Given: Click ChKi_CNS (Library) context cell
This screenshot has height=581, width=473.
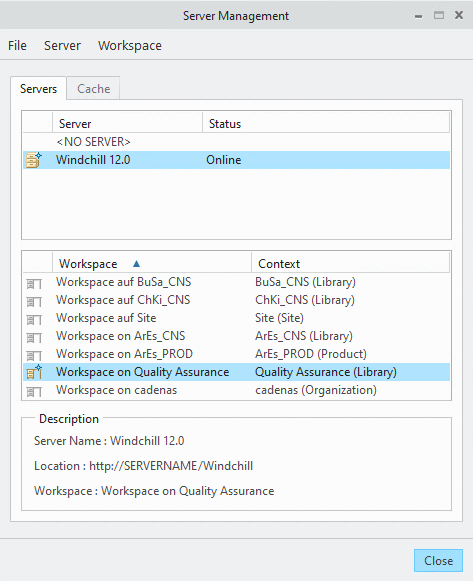Looking at the screenshot, I should point(304,300).
